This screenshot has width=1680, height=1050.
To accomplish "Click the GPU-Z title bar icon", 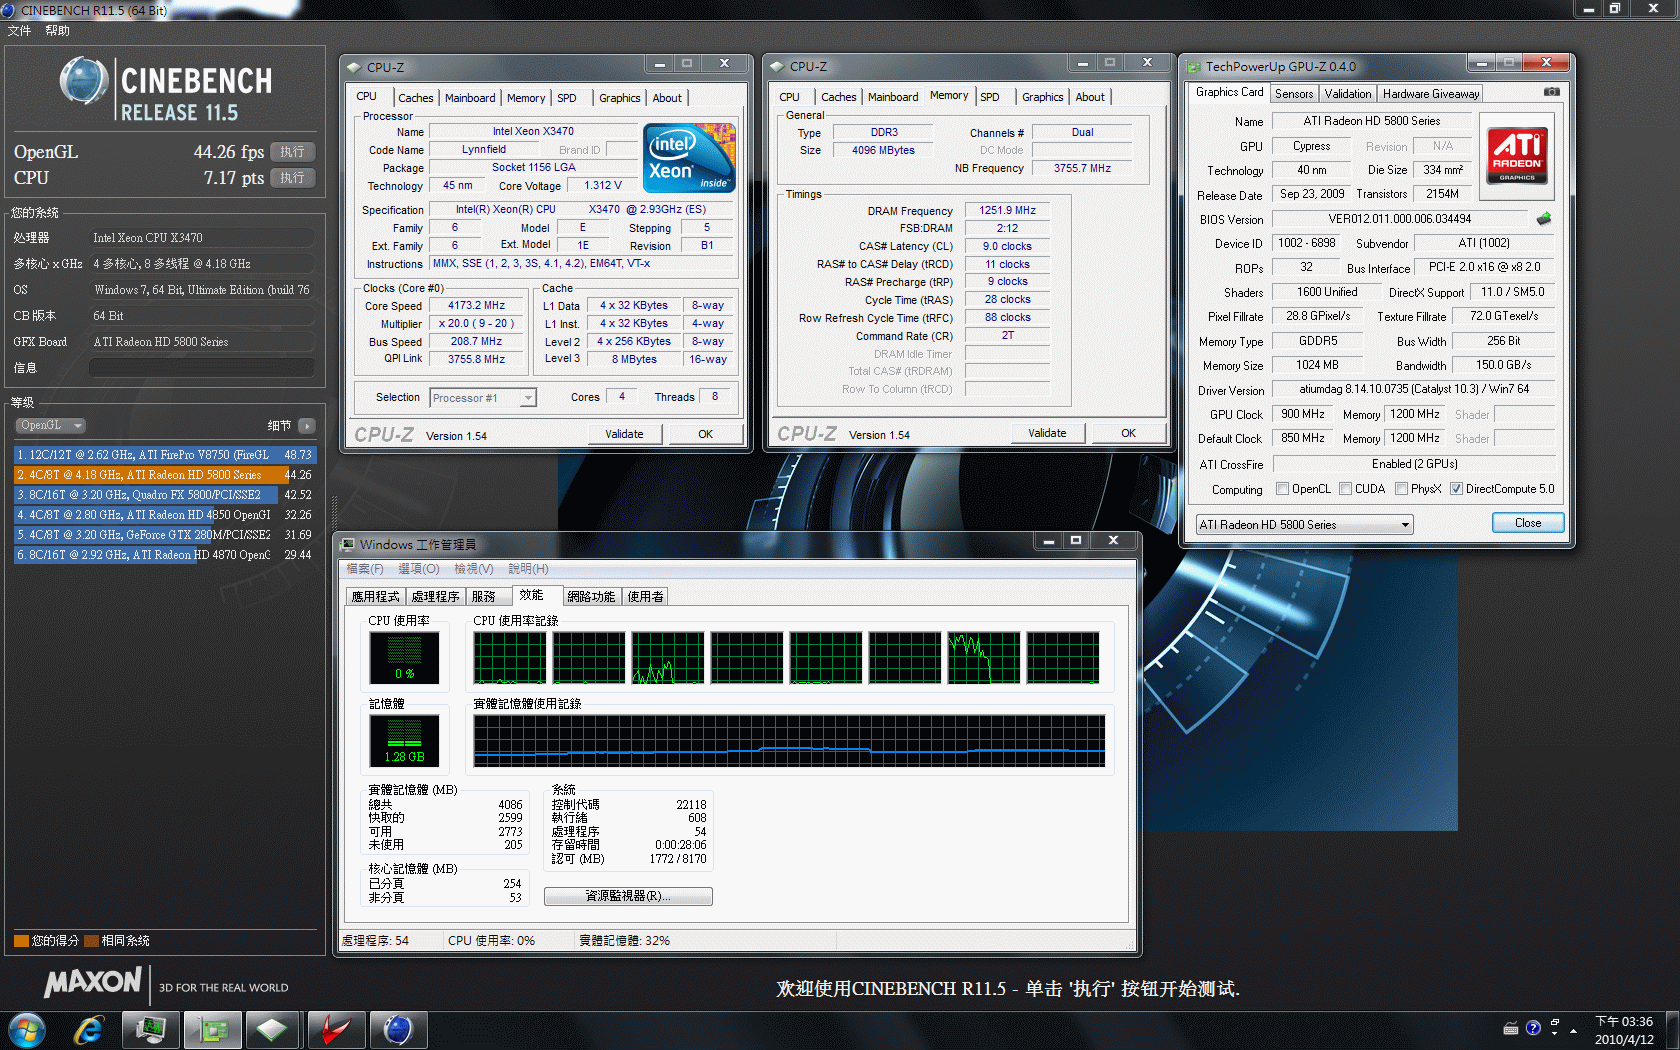I will click(x=1193, y=67).
